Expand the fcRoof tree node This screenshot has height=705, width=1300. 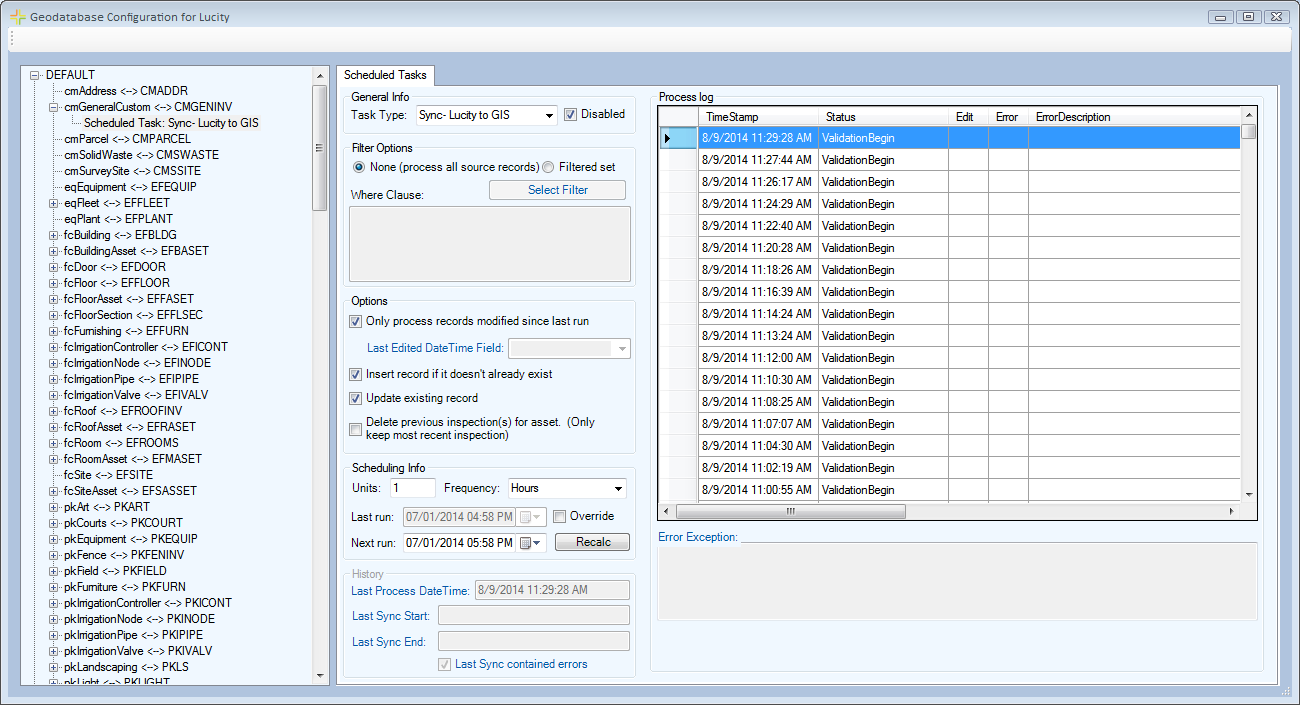[x=54, y=411]
